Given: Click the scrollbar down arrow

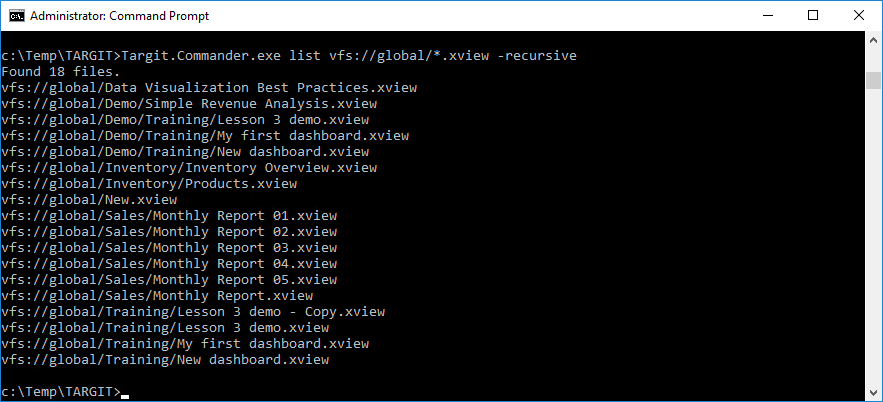Looking at the screenshot, I should click(x=873, y=392).
